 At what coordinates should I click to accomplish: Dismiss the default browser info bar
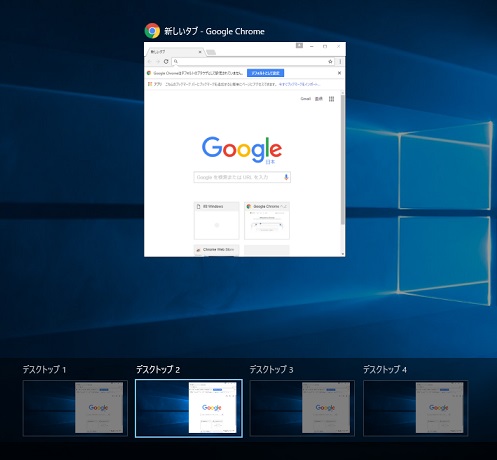pos(339,73)
